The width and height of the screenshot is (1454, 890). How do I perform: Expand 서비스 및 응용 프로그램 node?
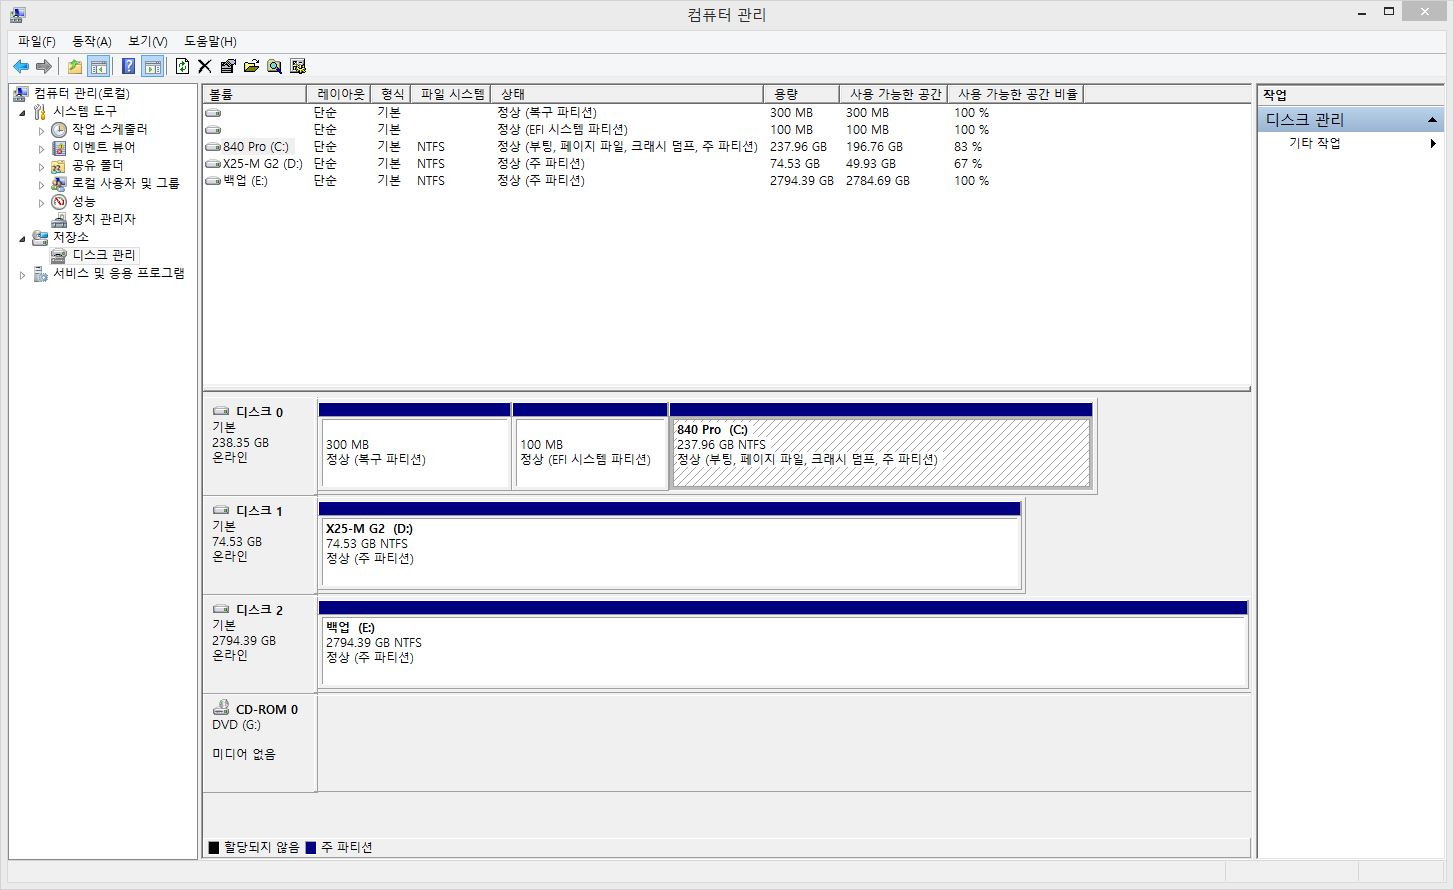tap(22, 274)
